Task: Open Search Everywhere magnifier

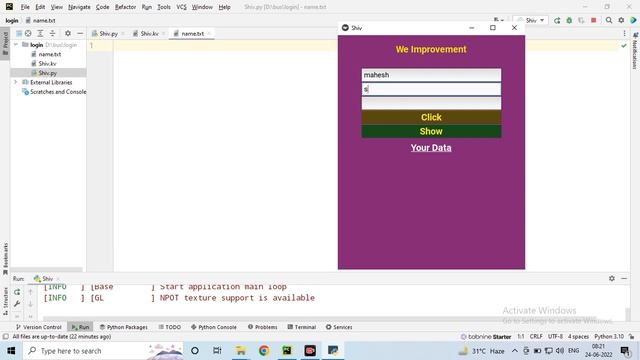Action: point(609,20)
